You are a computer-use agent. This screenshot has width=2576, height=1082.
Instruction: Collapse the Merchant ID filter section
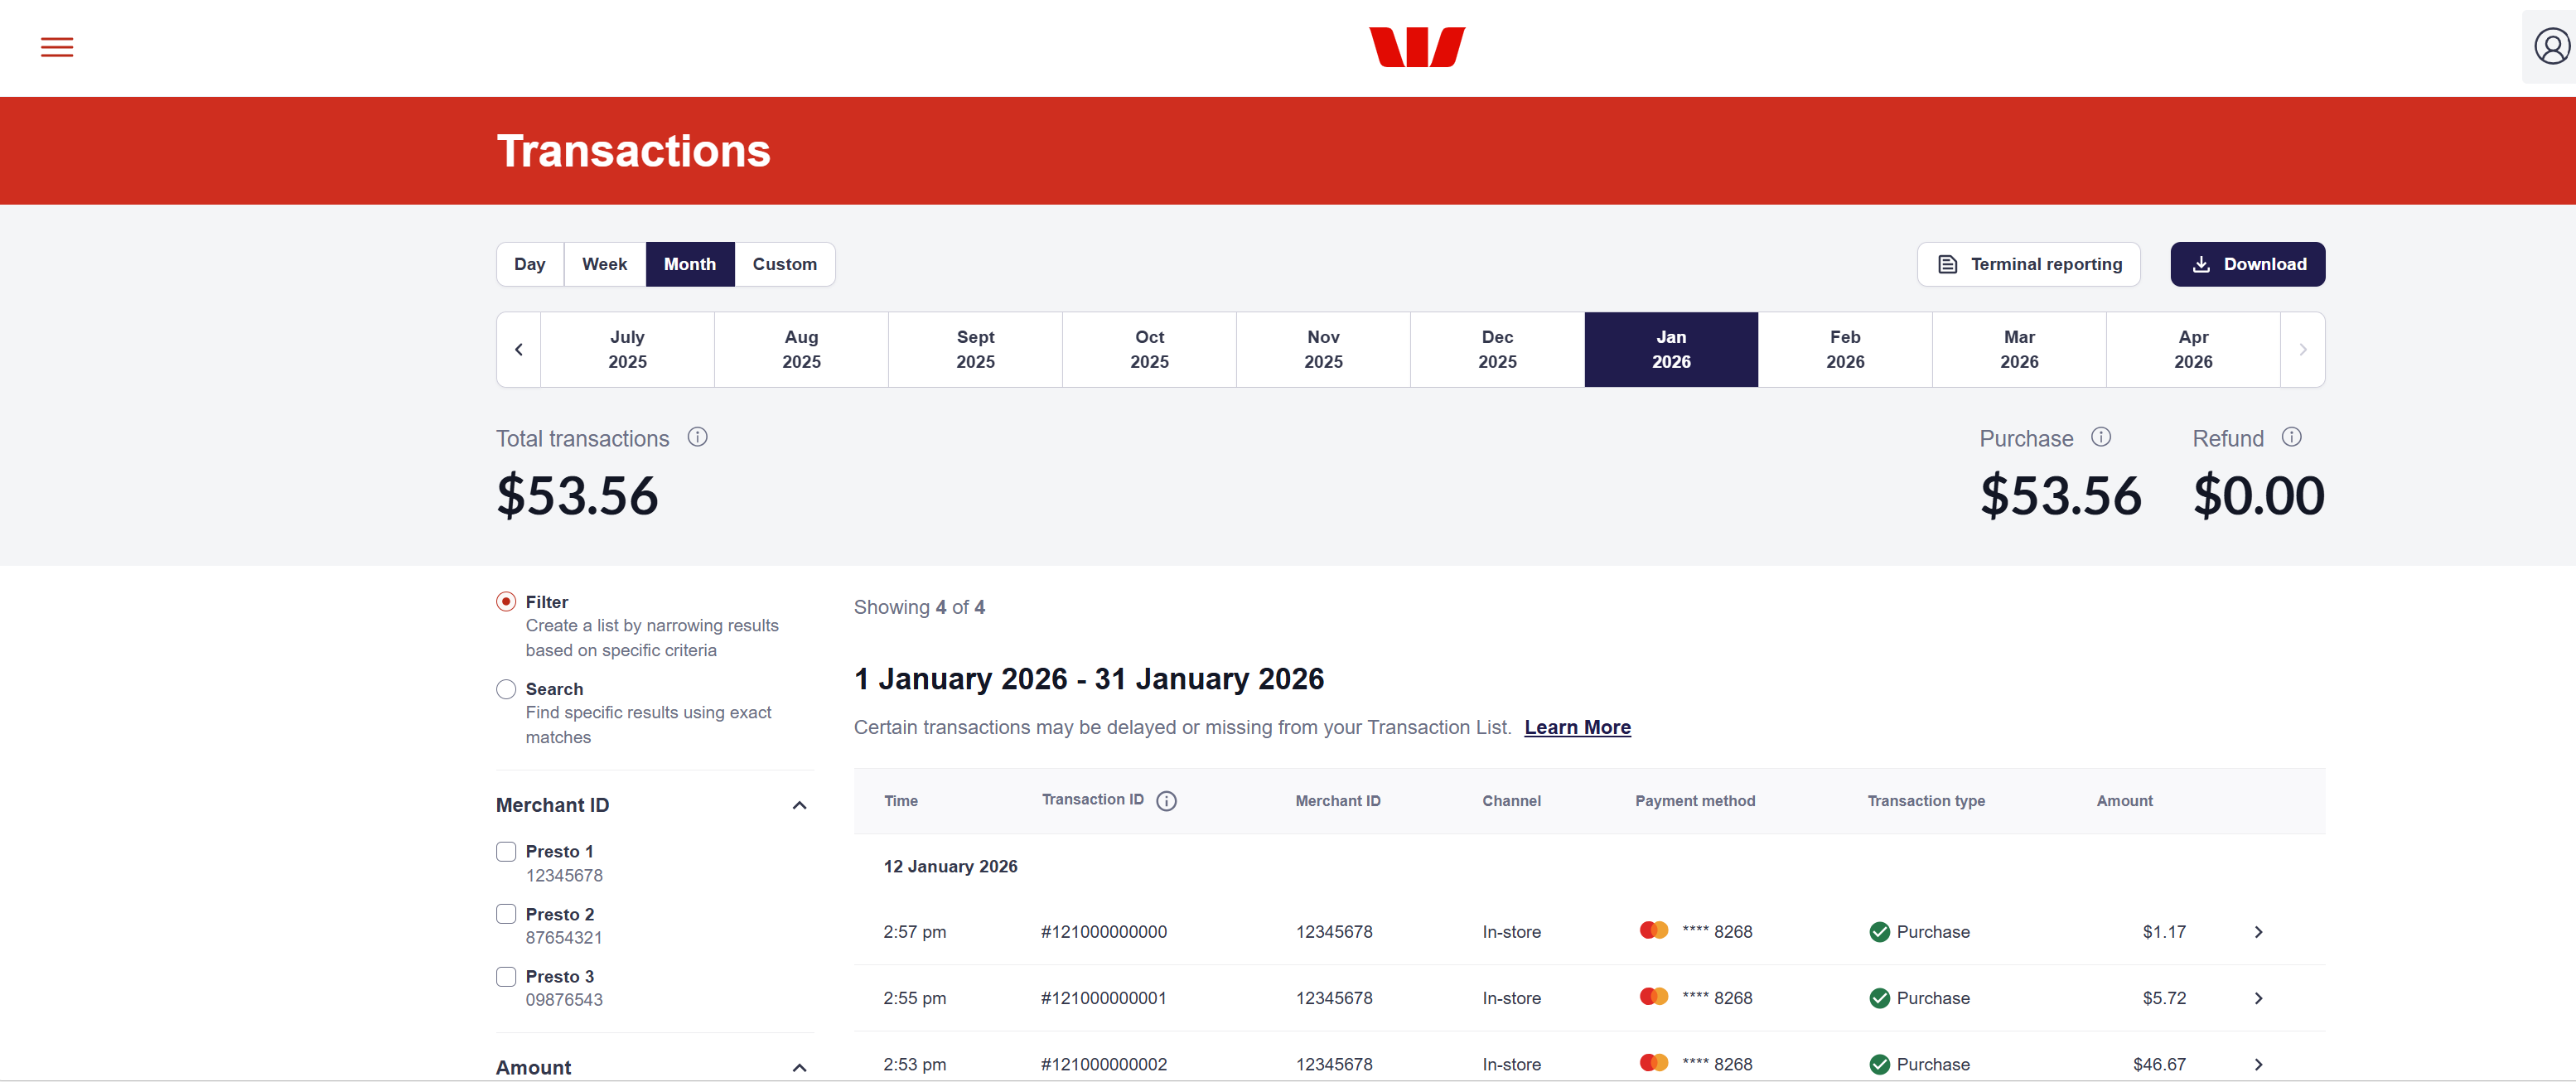pyautogui.click(x=799, y=806)
